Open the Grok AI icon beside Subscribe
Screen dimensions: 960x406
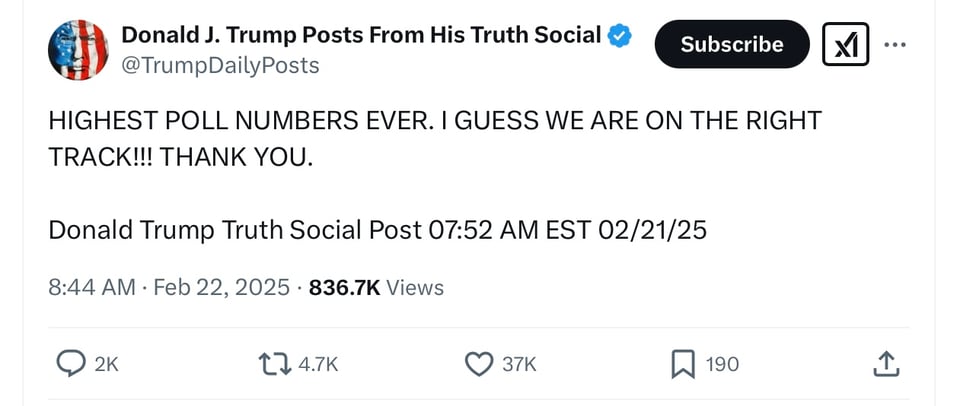tap(844, 44)
